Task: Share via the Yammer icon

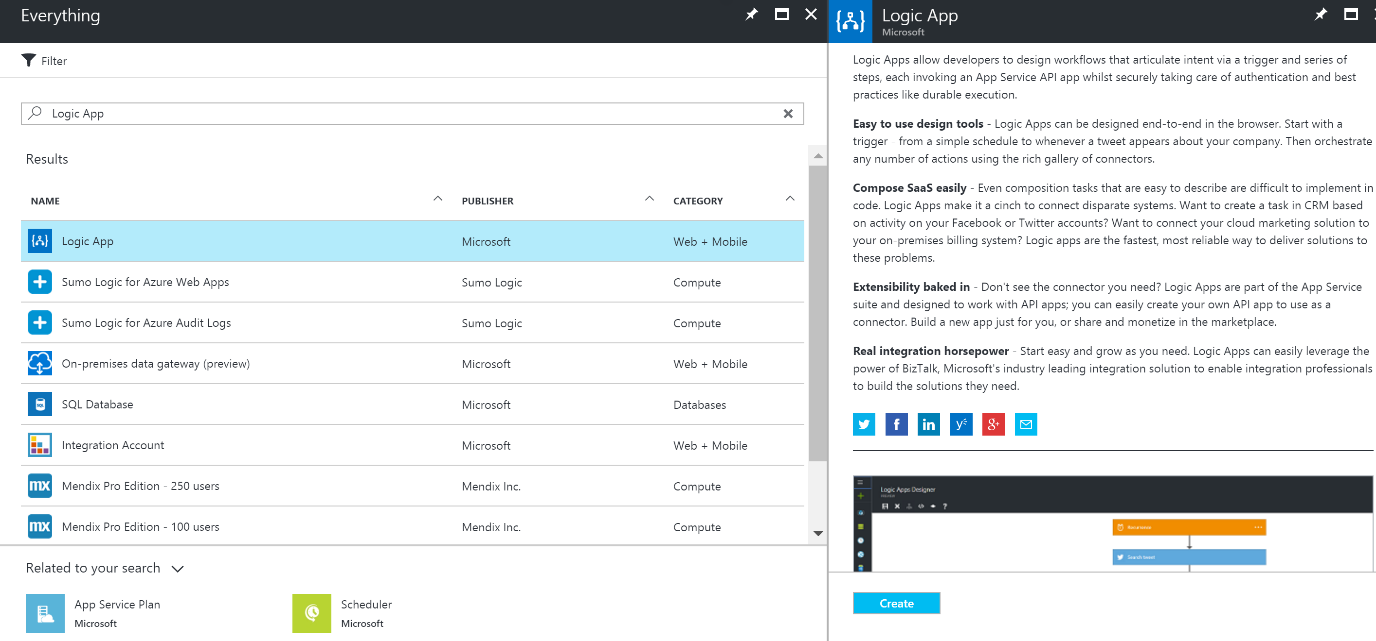Action: click(x=961, y=425)
